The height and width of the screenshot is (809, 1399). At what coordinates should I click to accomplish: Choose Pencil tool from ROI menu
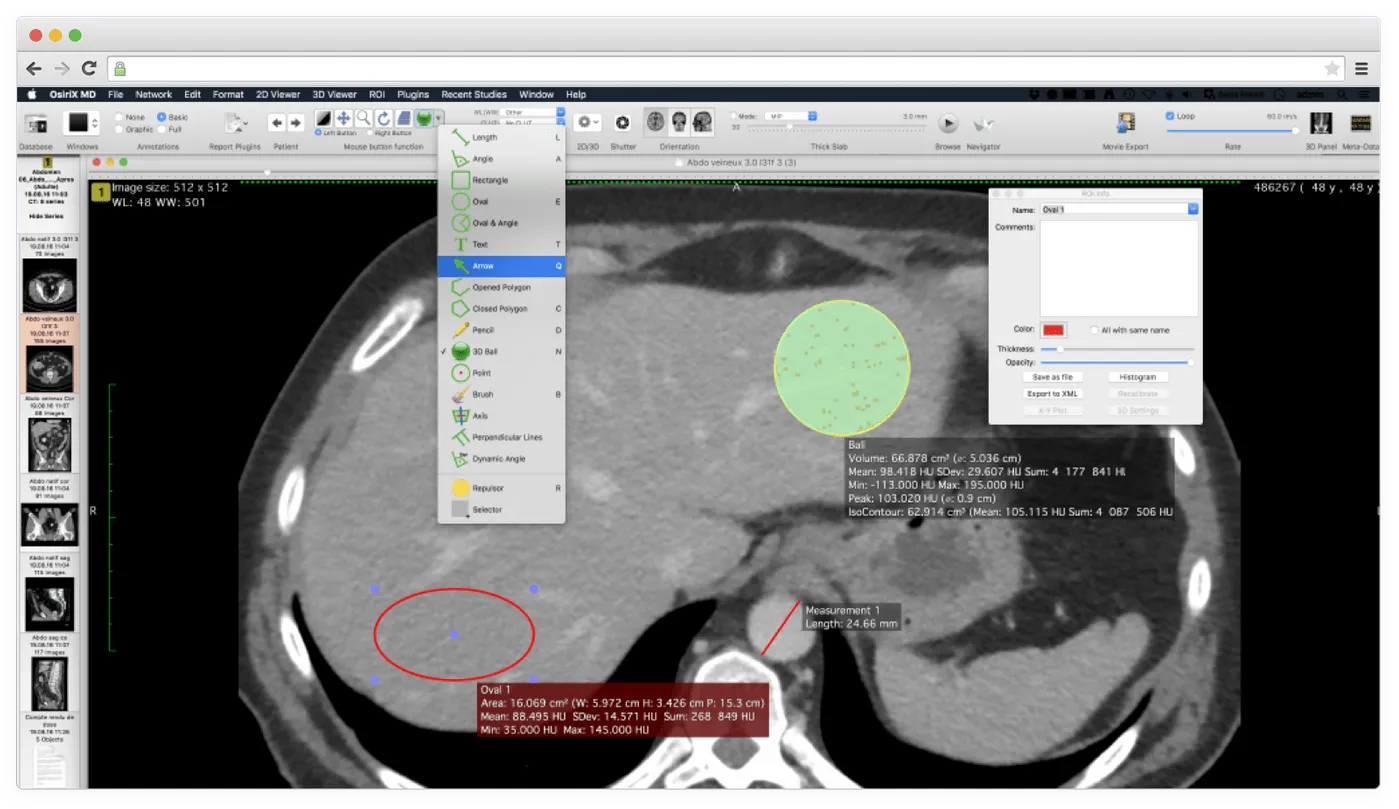pos(501,330)
